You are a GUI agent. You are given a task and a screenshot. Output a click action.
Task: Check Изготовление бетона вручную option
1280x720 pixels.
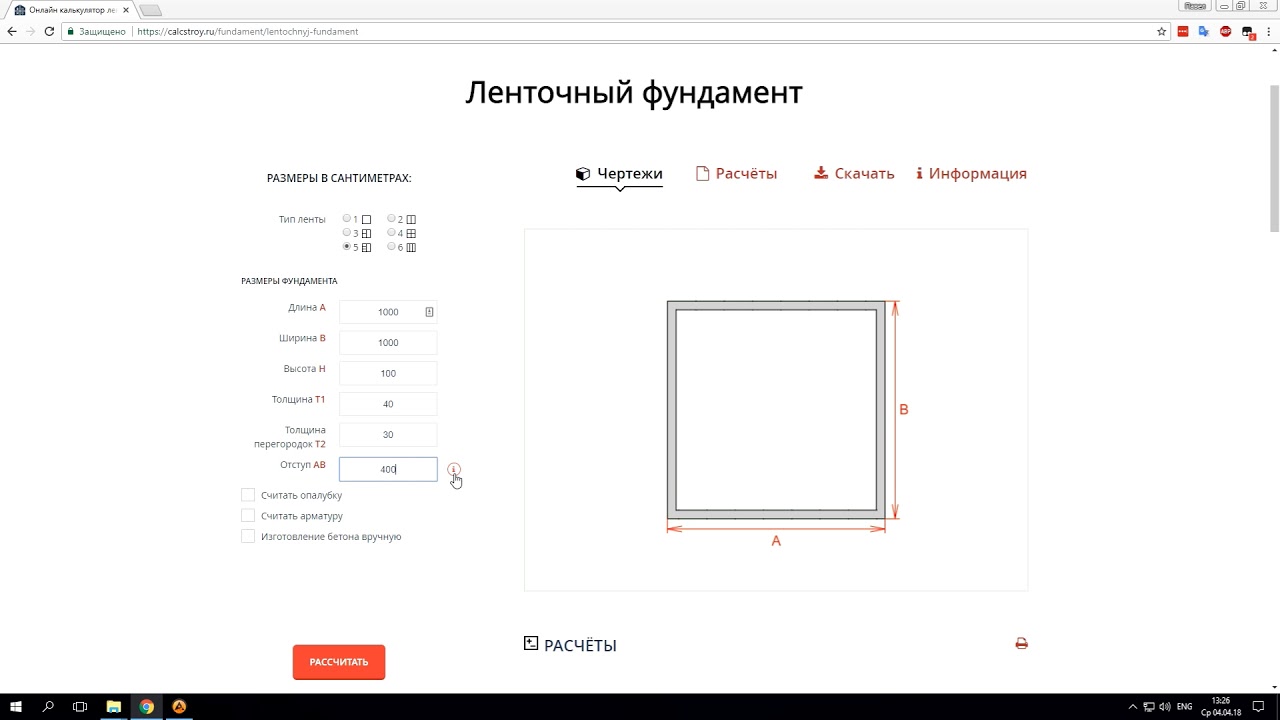248,537
